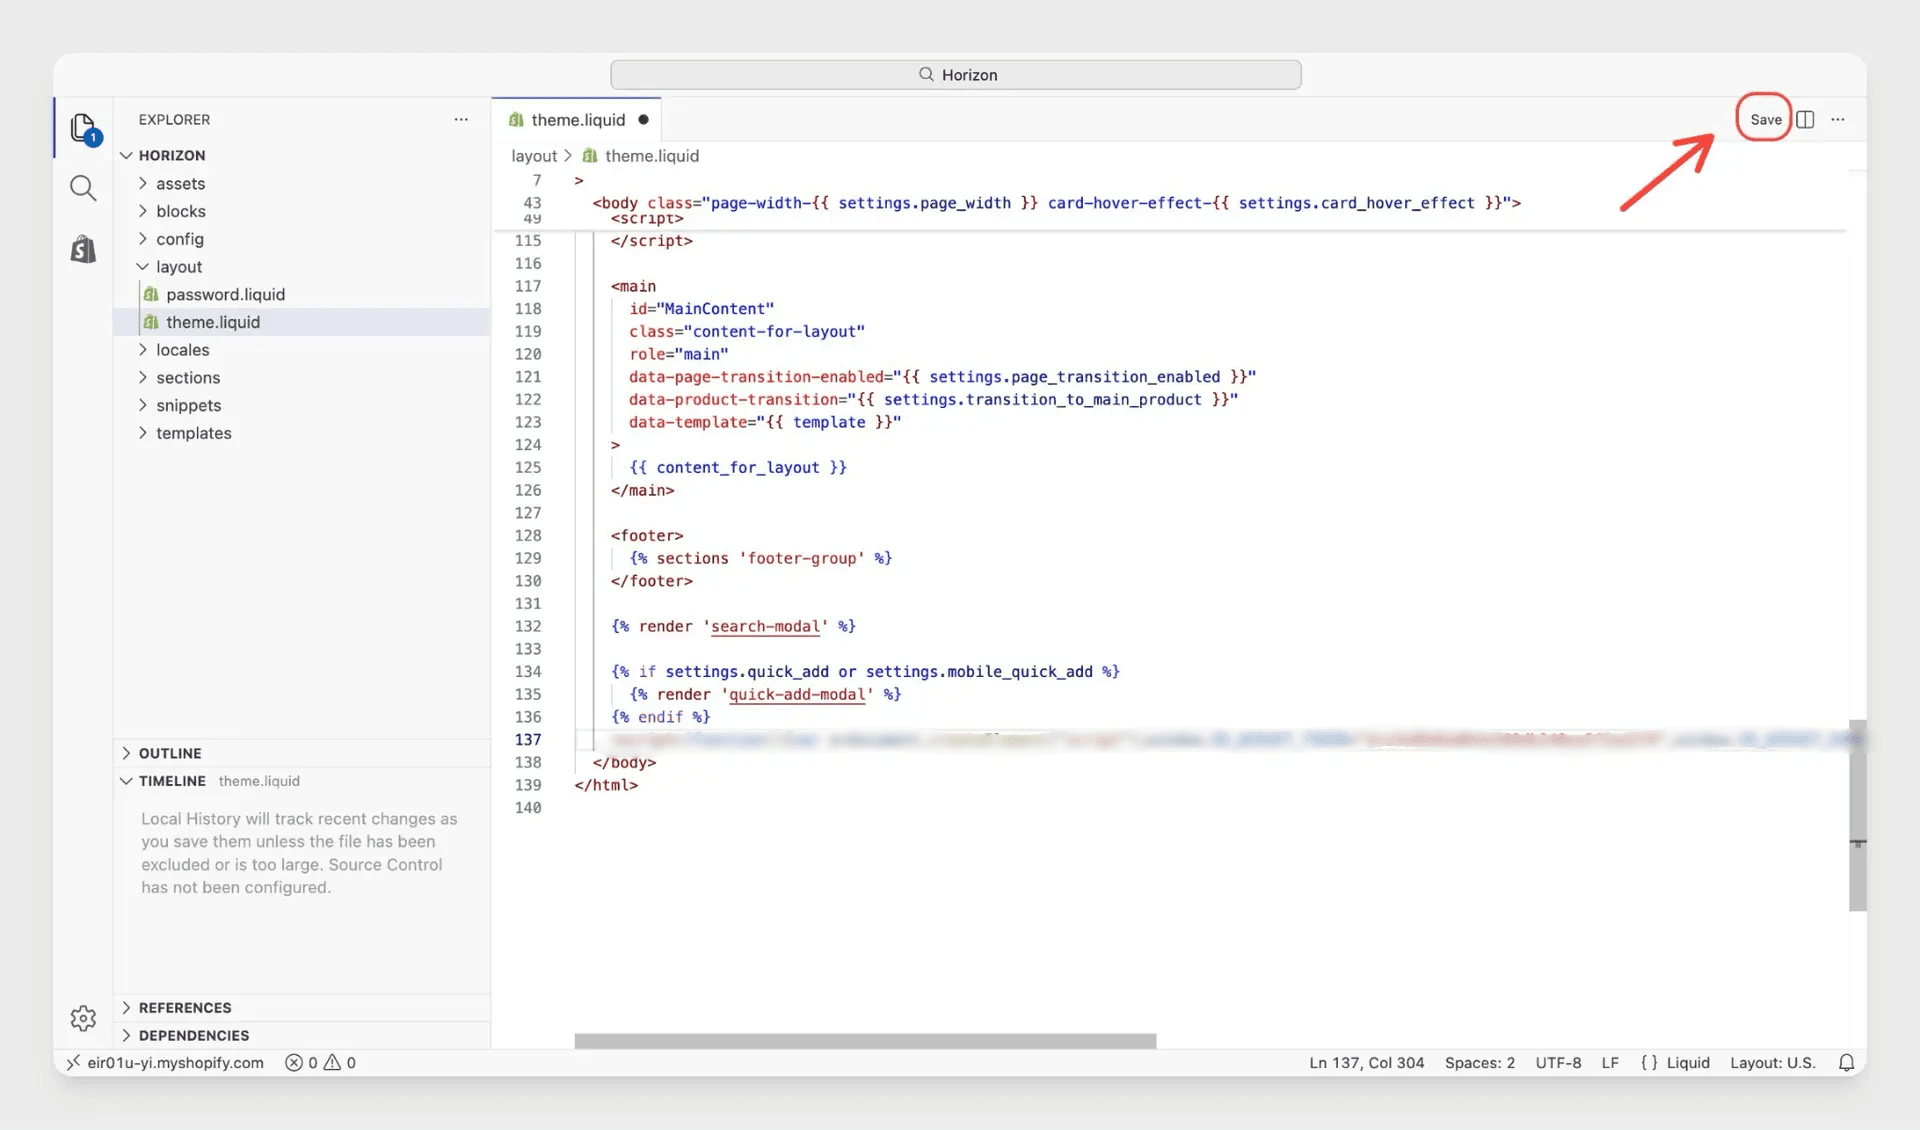Save the theme.liquid file

coord(1765,119)
